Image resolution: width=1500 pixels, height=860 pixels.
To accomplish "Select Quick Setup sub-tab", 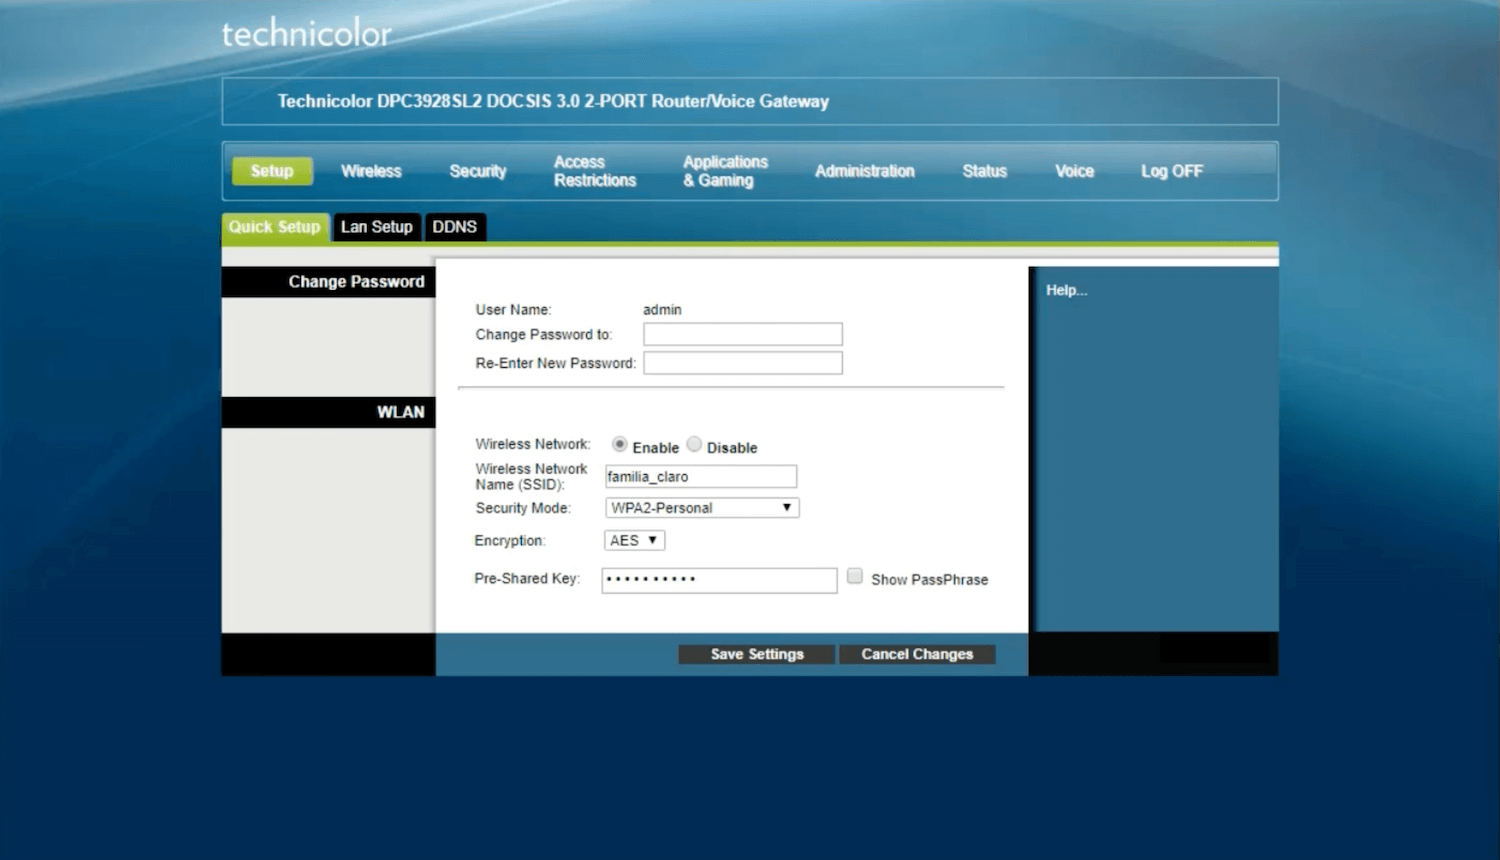I will point(274,227).
